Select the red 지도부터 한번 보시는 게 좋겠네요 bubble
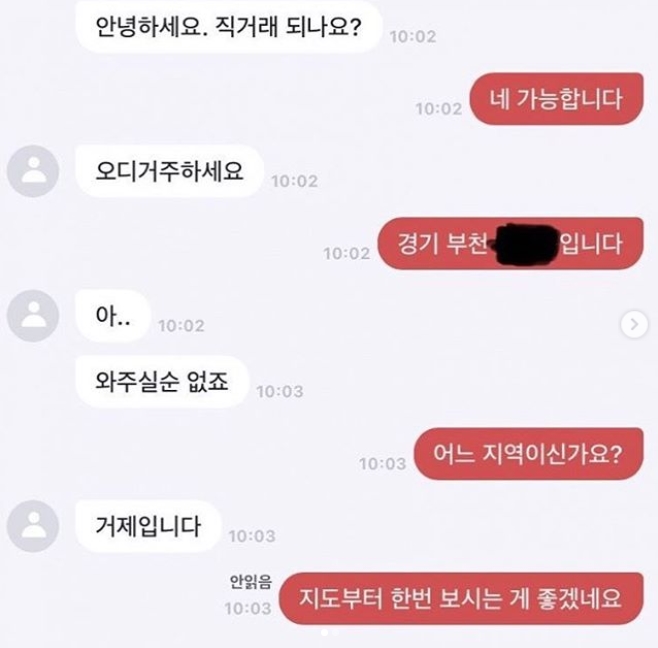Viewport: 658px width, 648px height. click(461, 598)
